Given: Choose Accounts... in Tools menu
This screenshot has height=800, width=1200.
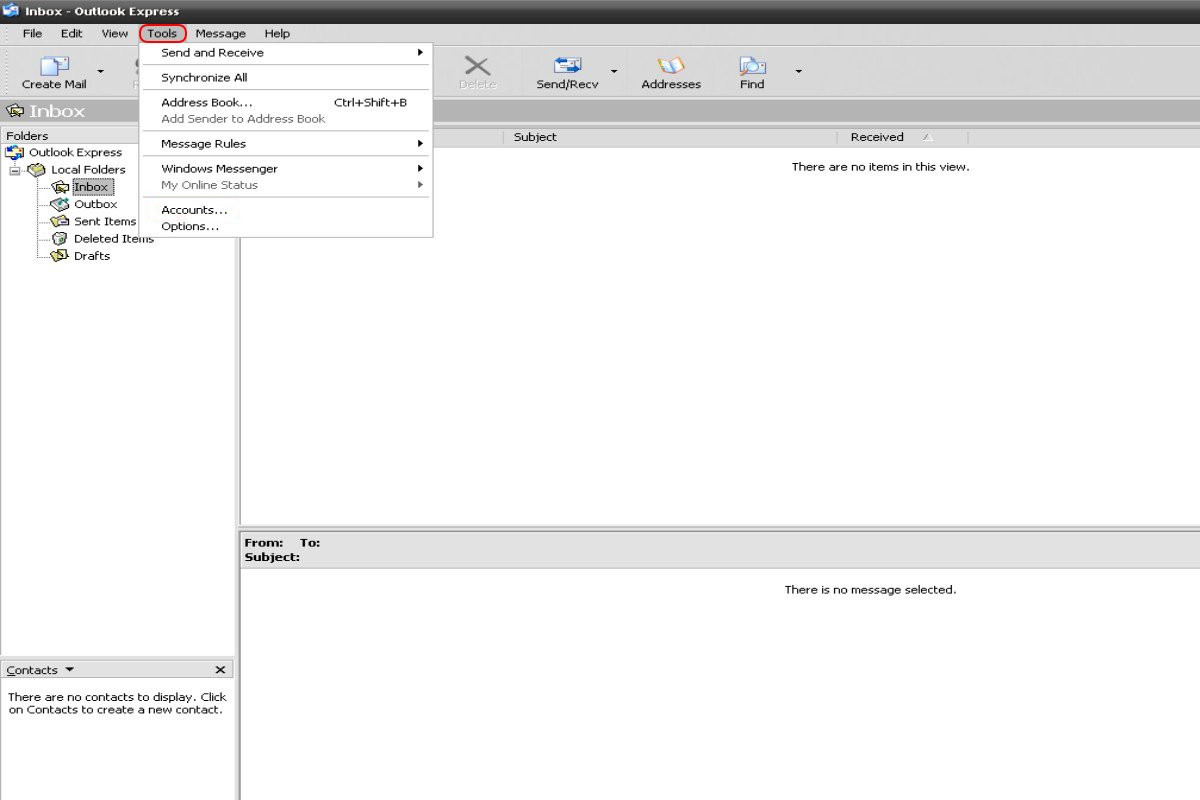Looking at the screenshot, I should (x=286, y=210).
